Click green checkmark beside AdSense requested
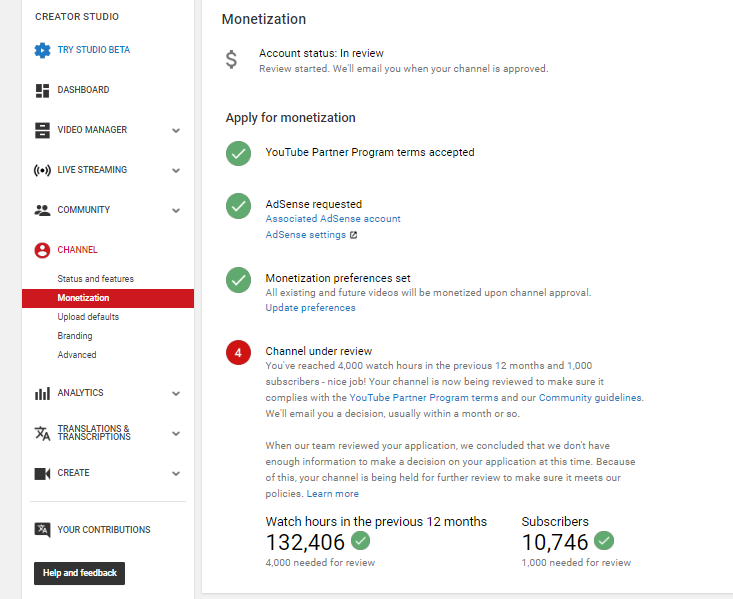Screen dimensions: 733x599 point(238,206)
